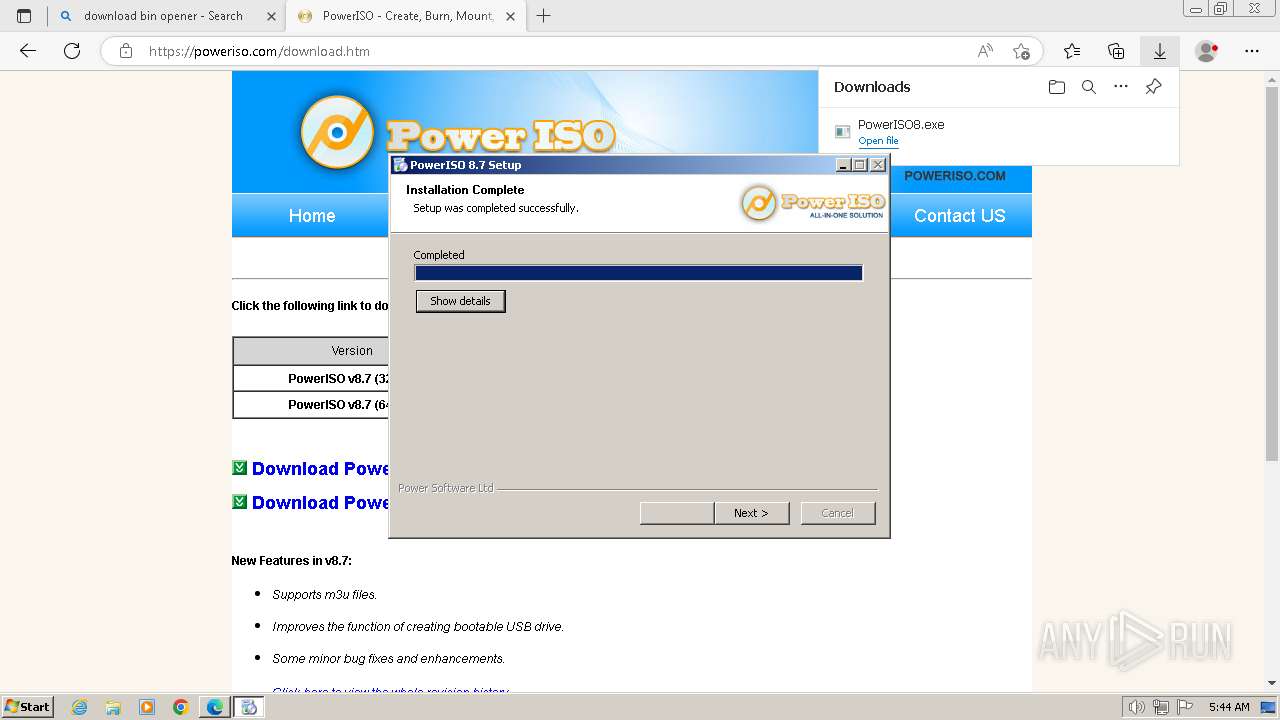The height and width of the screenshot is (720, 1280).
Task: Click Next in PowerISO setup
Action: 752,513
